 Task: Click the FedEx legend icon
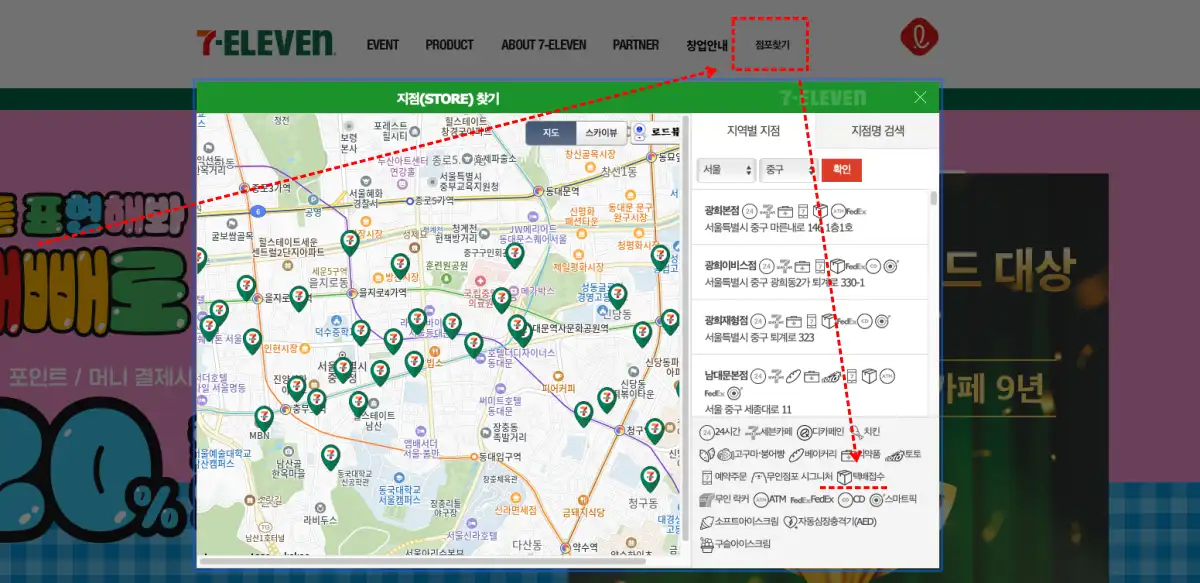[801, 500]
